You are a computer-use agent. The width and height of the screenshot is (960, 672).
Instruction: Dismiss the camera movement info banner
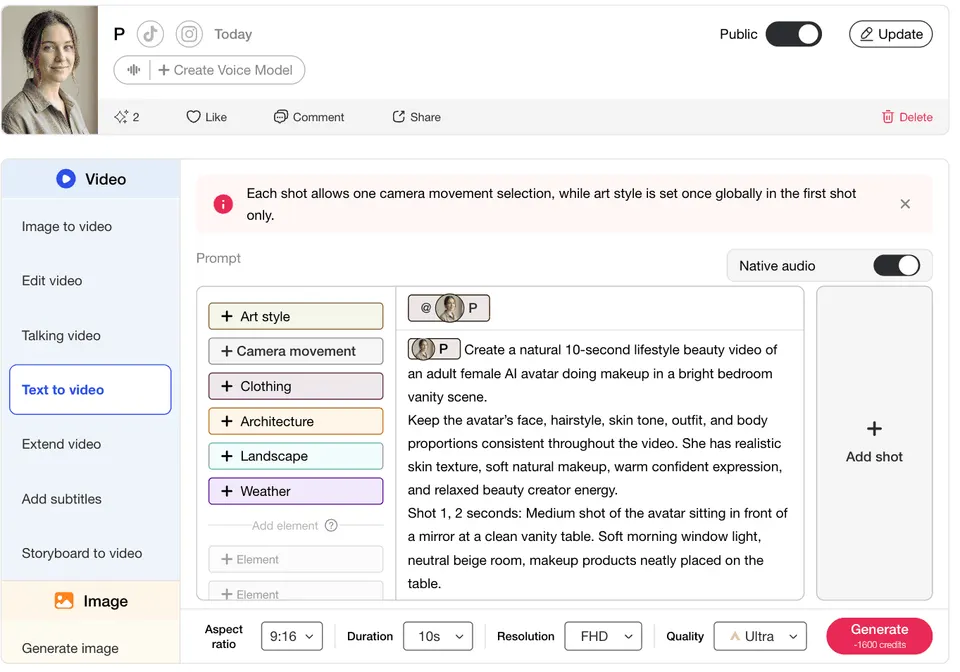coord(905,204)
